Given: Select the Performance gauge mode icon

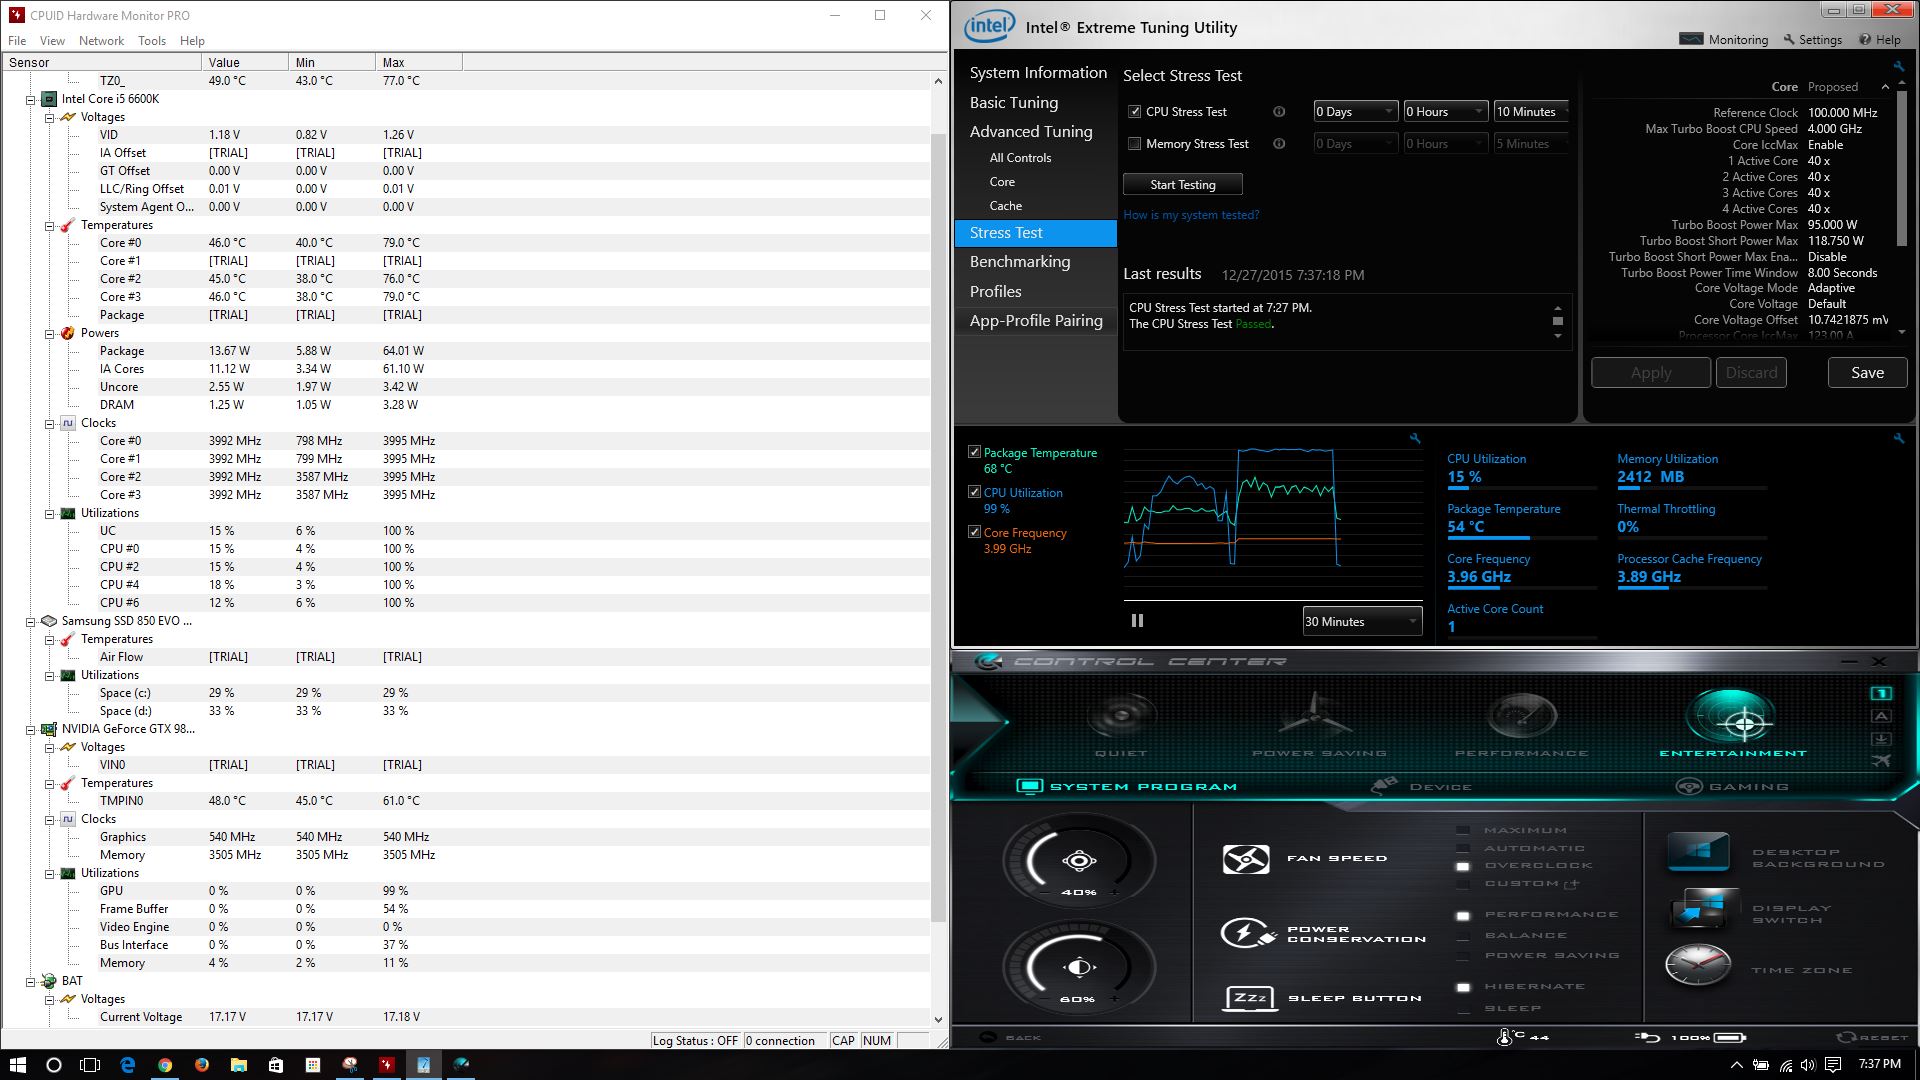Looking at the screenshot, I should (1522, 716).
